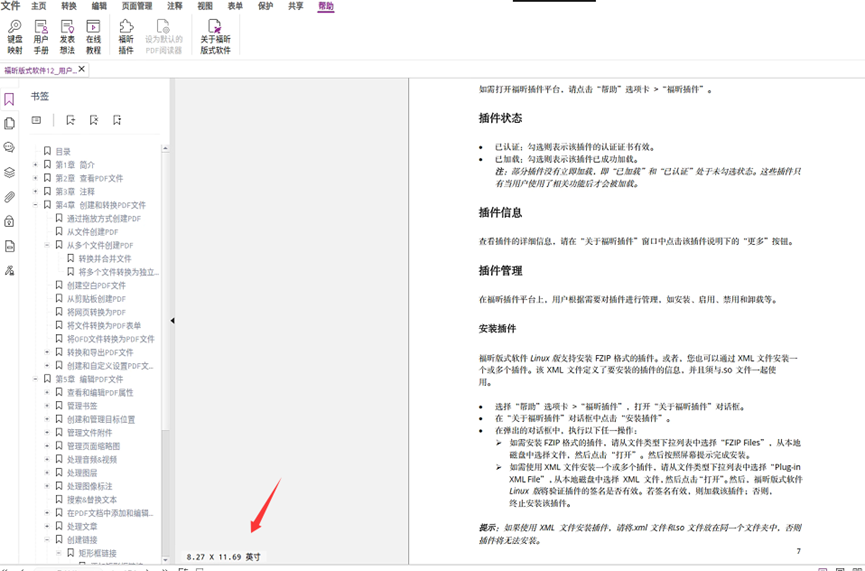
Task: Open 在线教程 online tutorials
Action: [x=93, y=37]
